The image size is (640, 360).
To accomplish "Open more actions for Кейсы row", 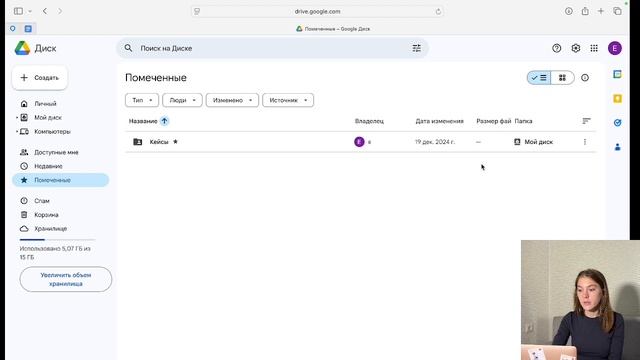I will click(x=585, y=142).
